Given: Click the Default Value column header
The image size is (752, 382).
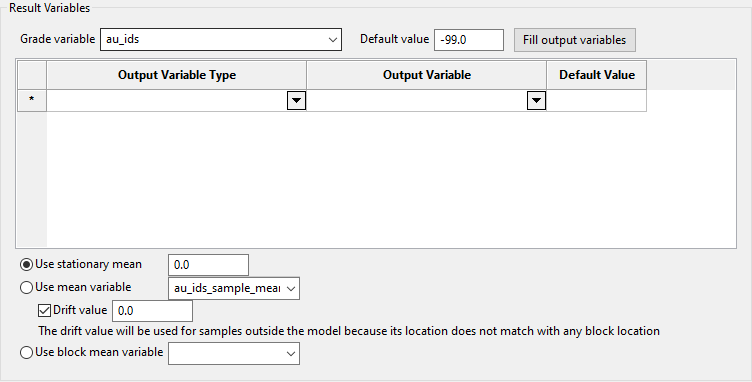Looking at the screenshot, I should point(597,75).
